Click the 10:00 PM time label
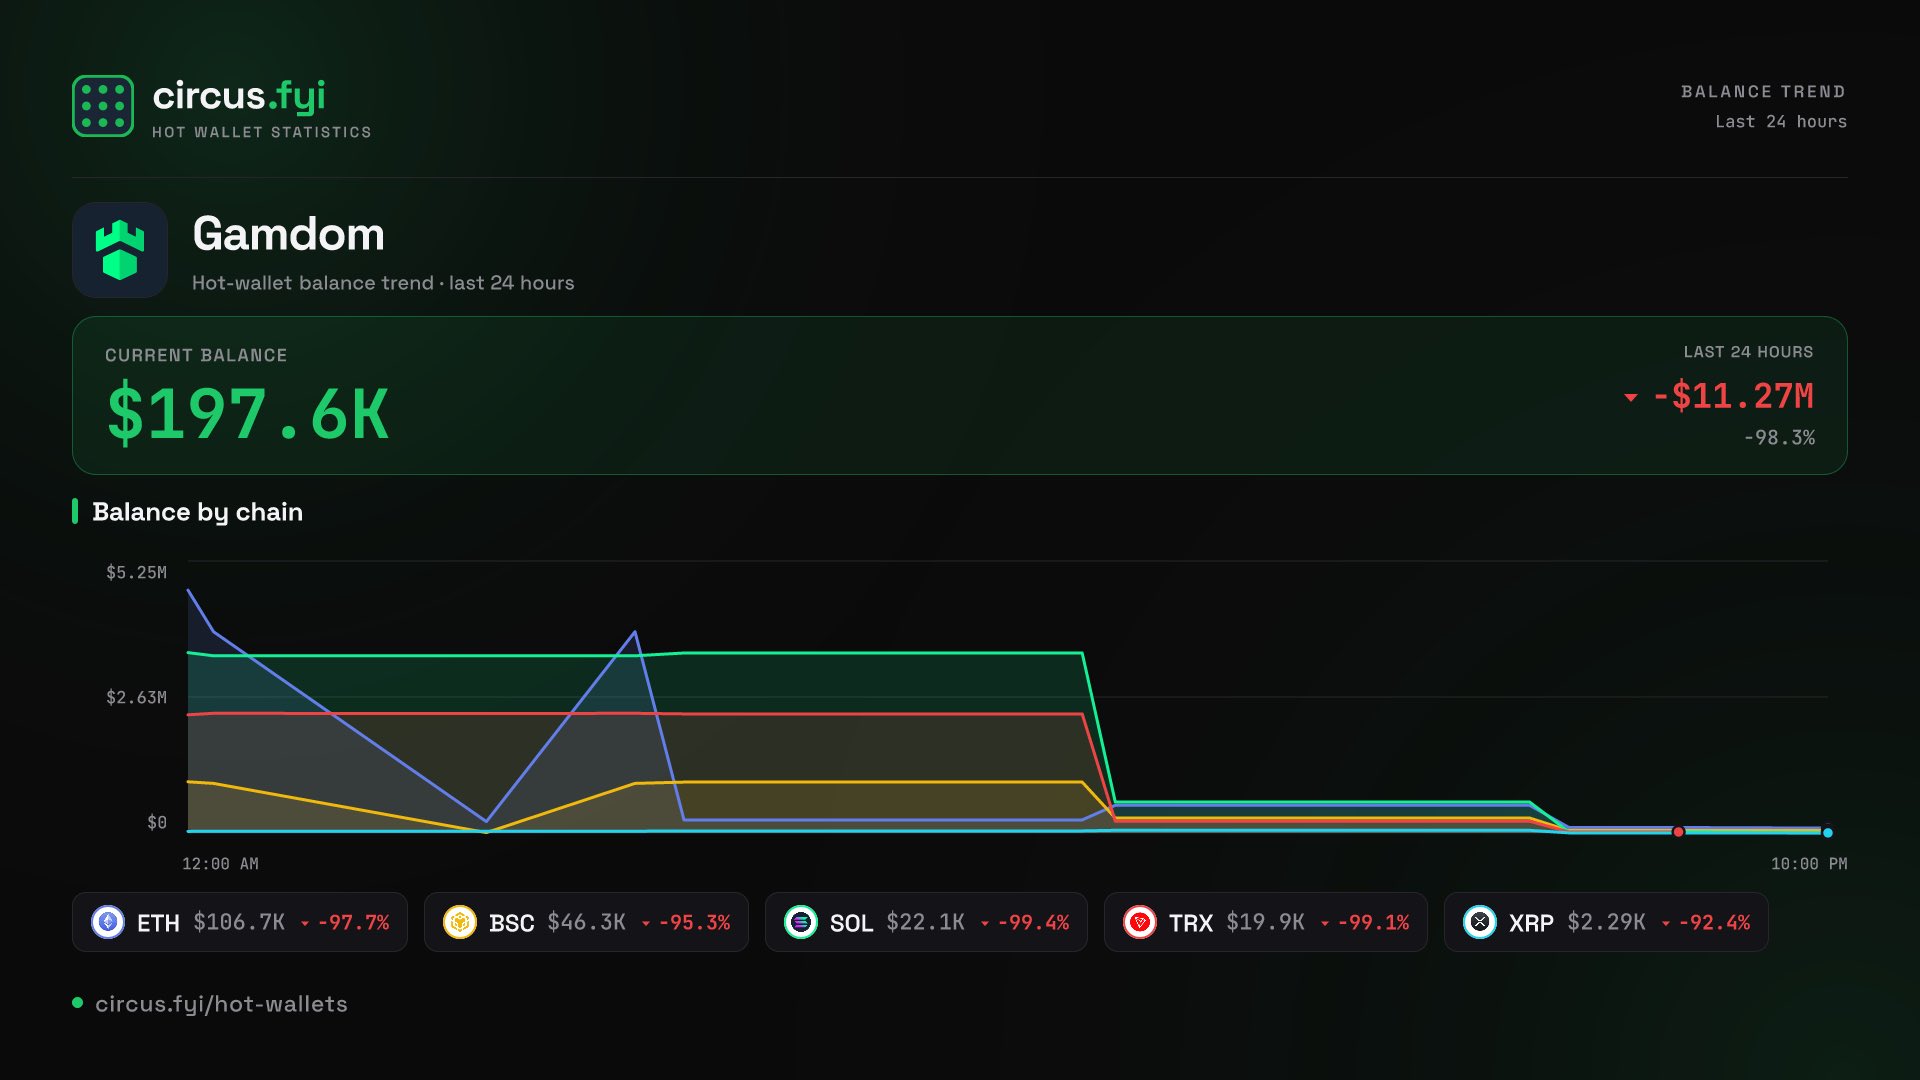1920x1080 pixels. [1809, 864]
